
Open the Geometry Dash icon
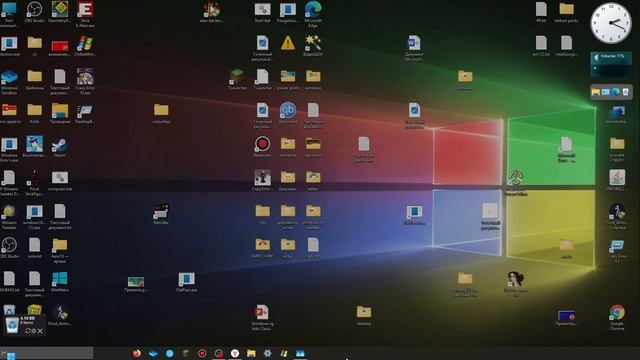coord(60,10)
